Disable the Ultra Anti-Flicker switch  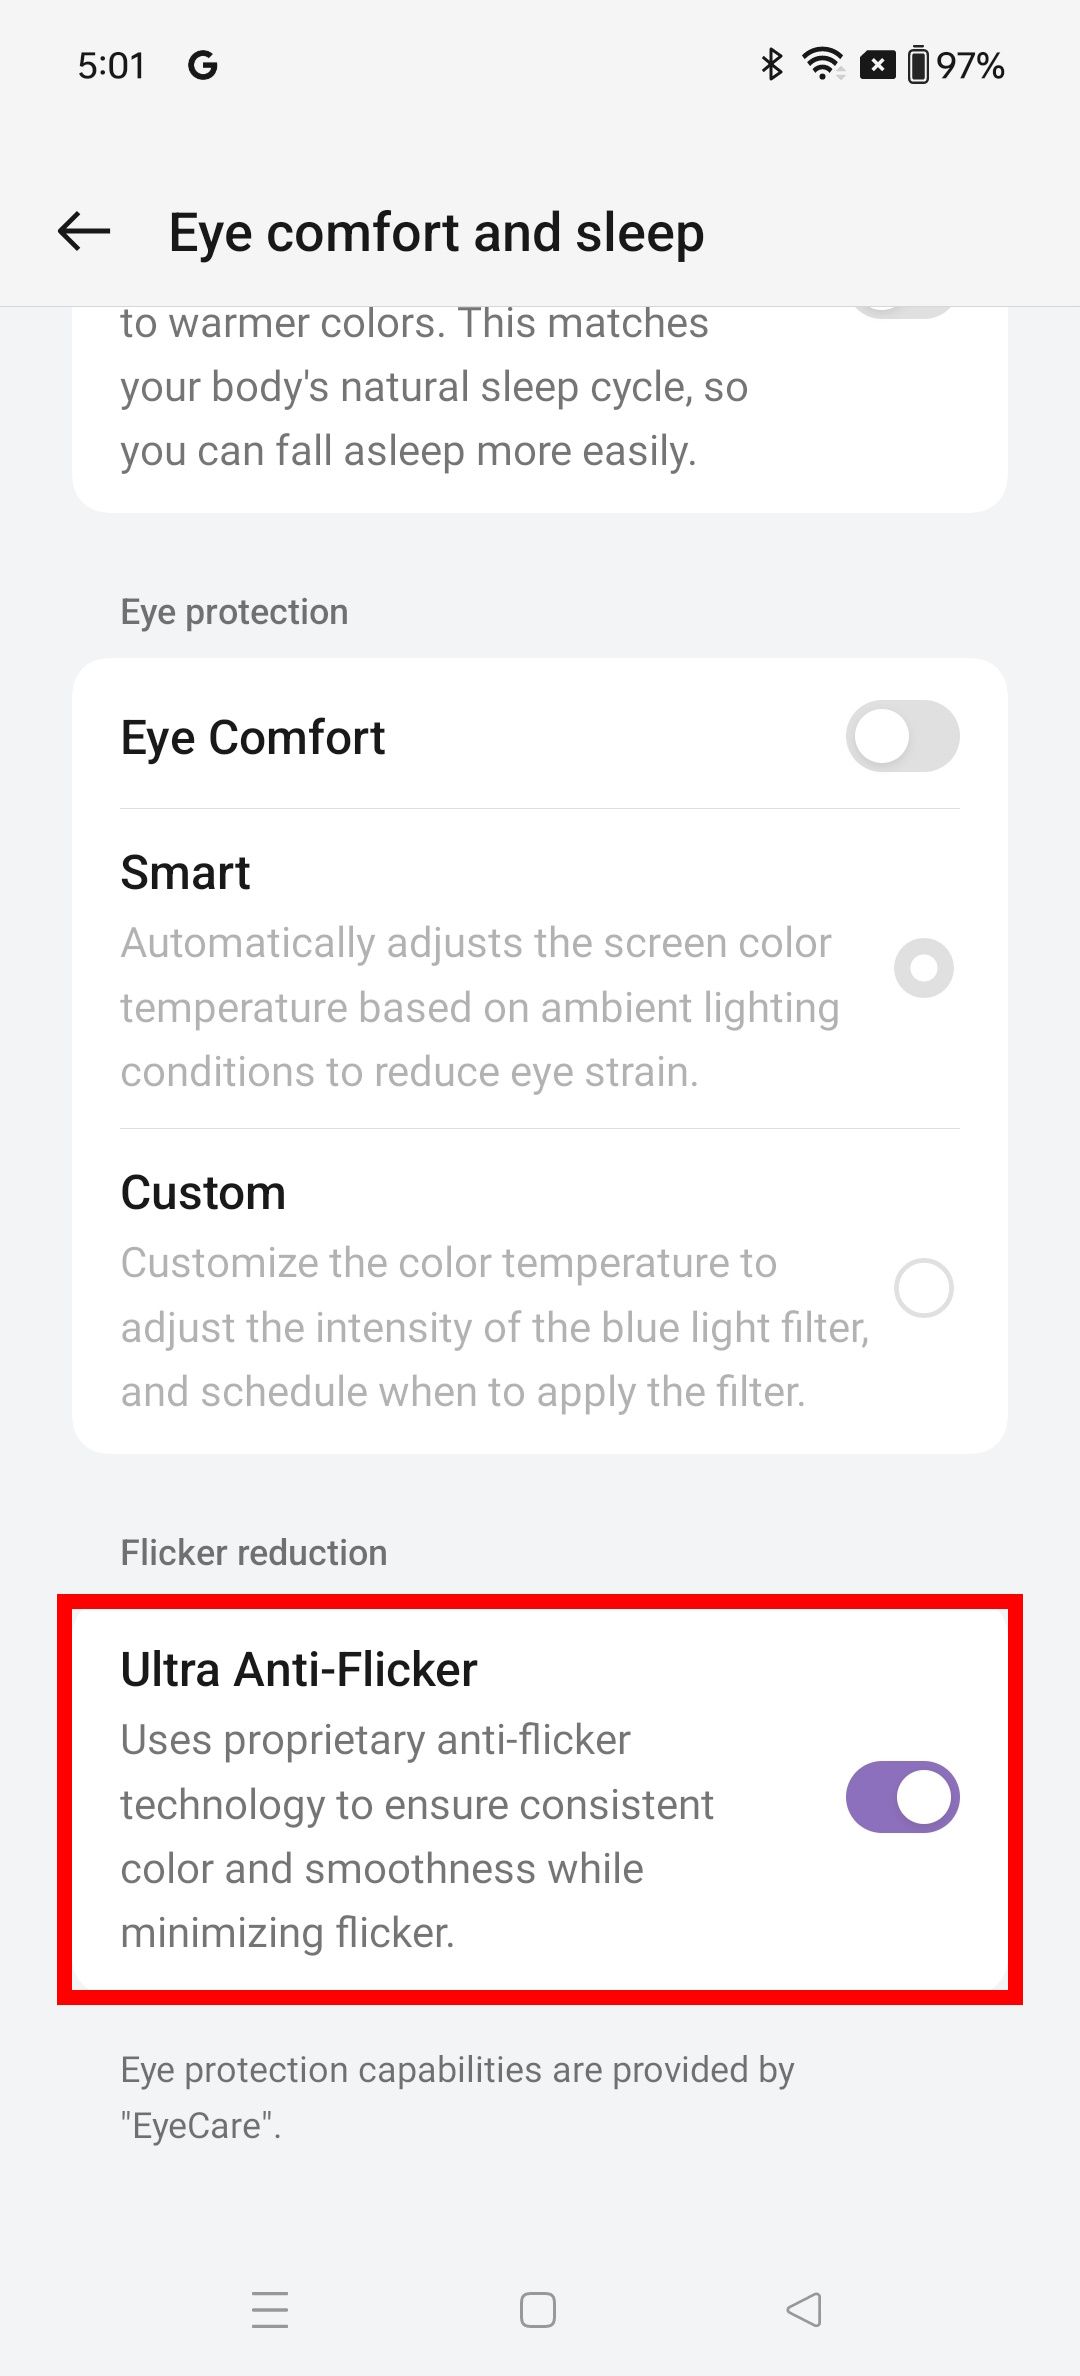pyautogui.click(x=901, y=1797)
